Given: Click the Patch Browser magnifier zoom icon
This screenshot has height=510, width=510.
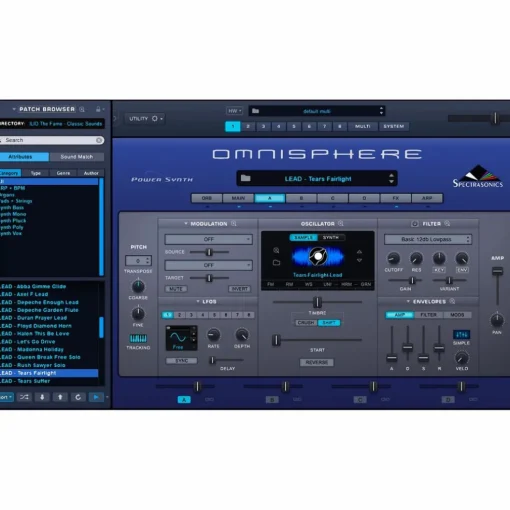Looking at the screenshot, I should (82, 109).
